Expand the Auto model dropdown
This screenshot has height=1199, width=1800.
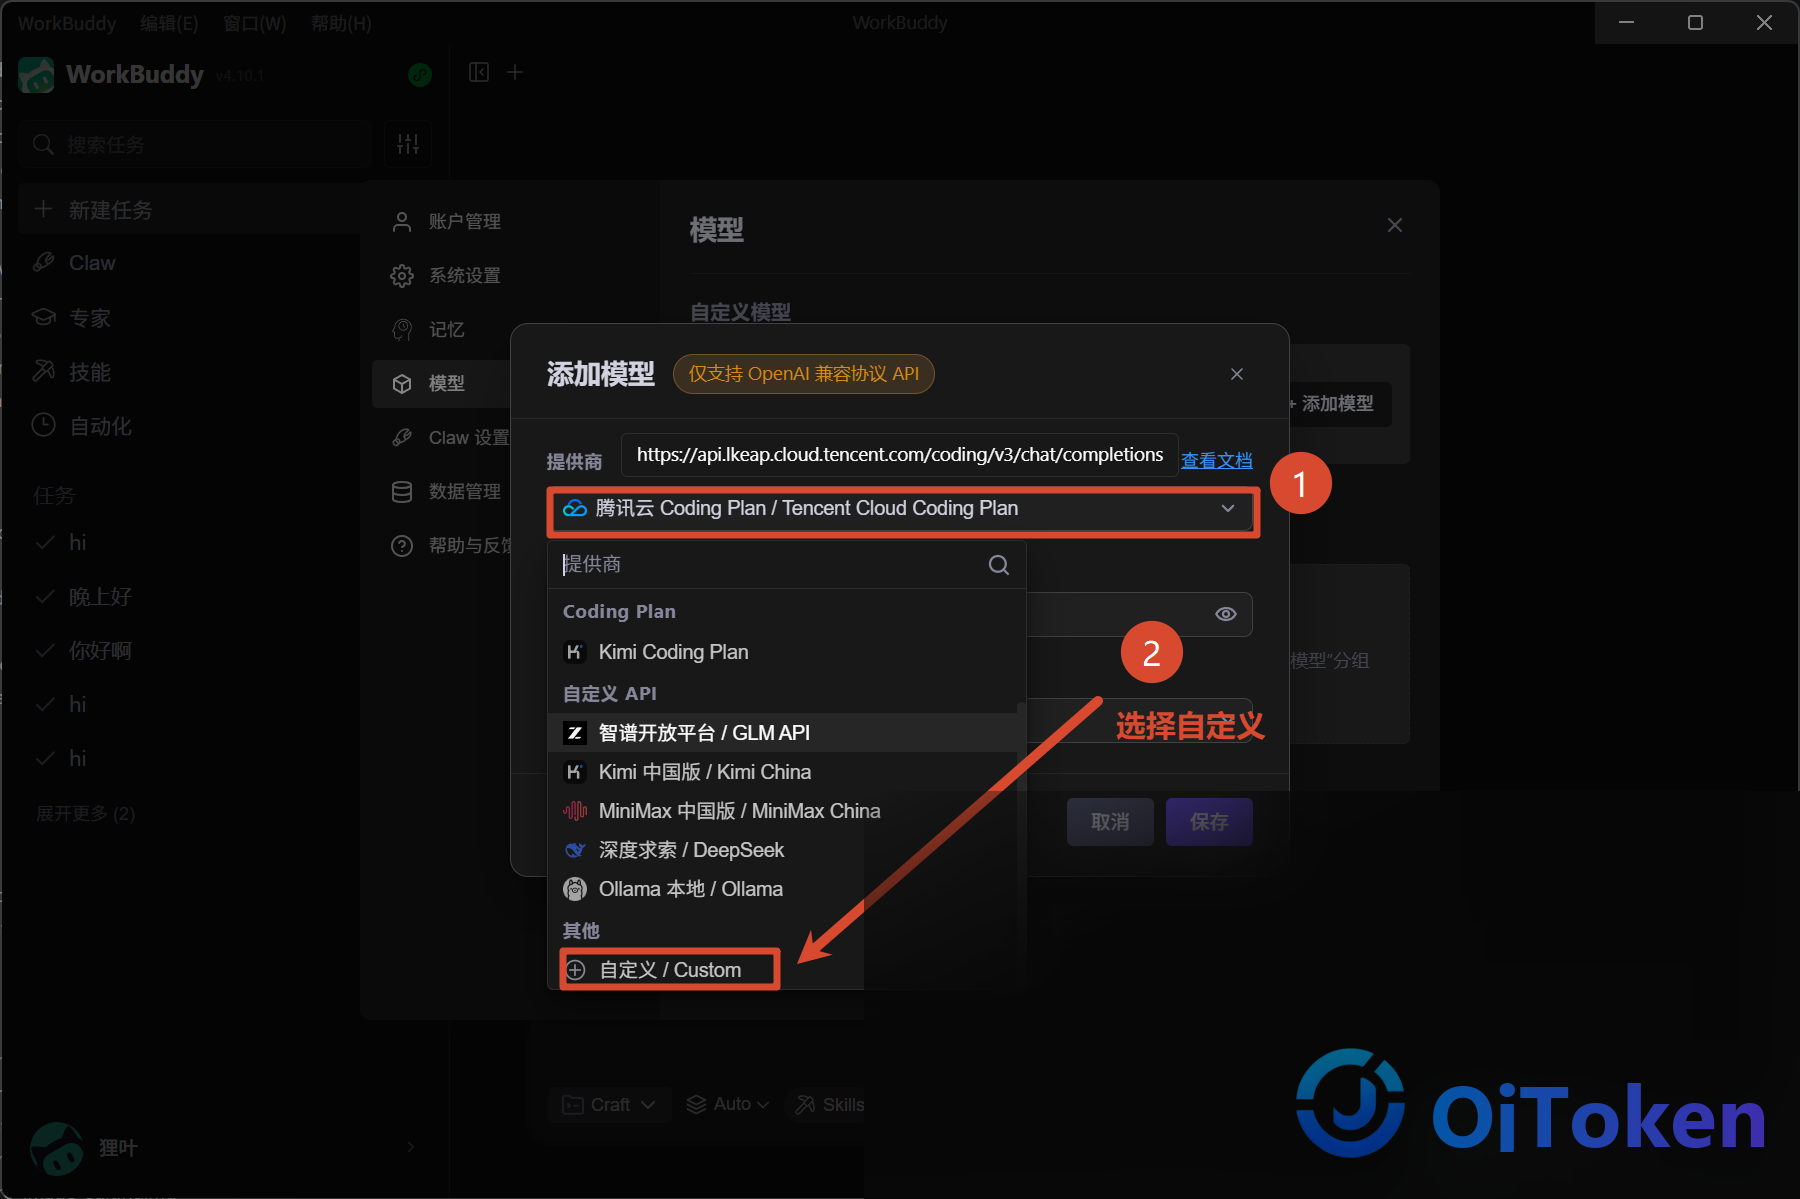pyautogui.click(x=727, y=1104)
